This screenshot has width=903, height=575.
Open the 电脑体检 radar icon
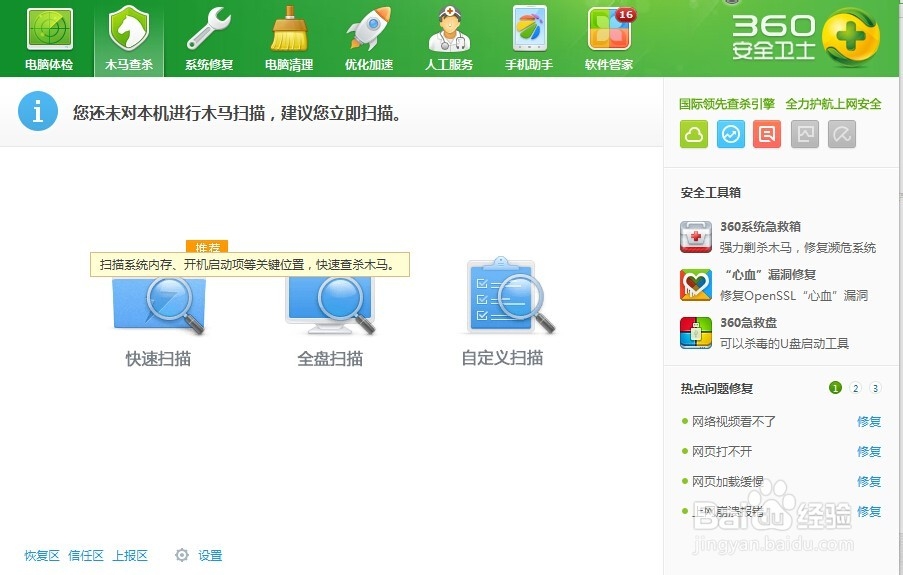[x=50, y=39]
